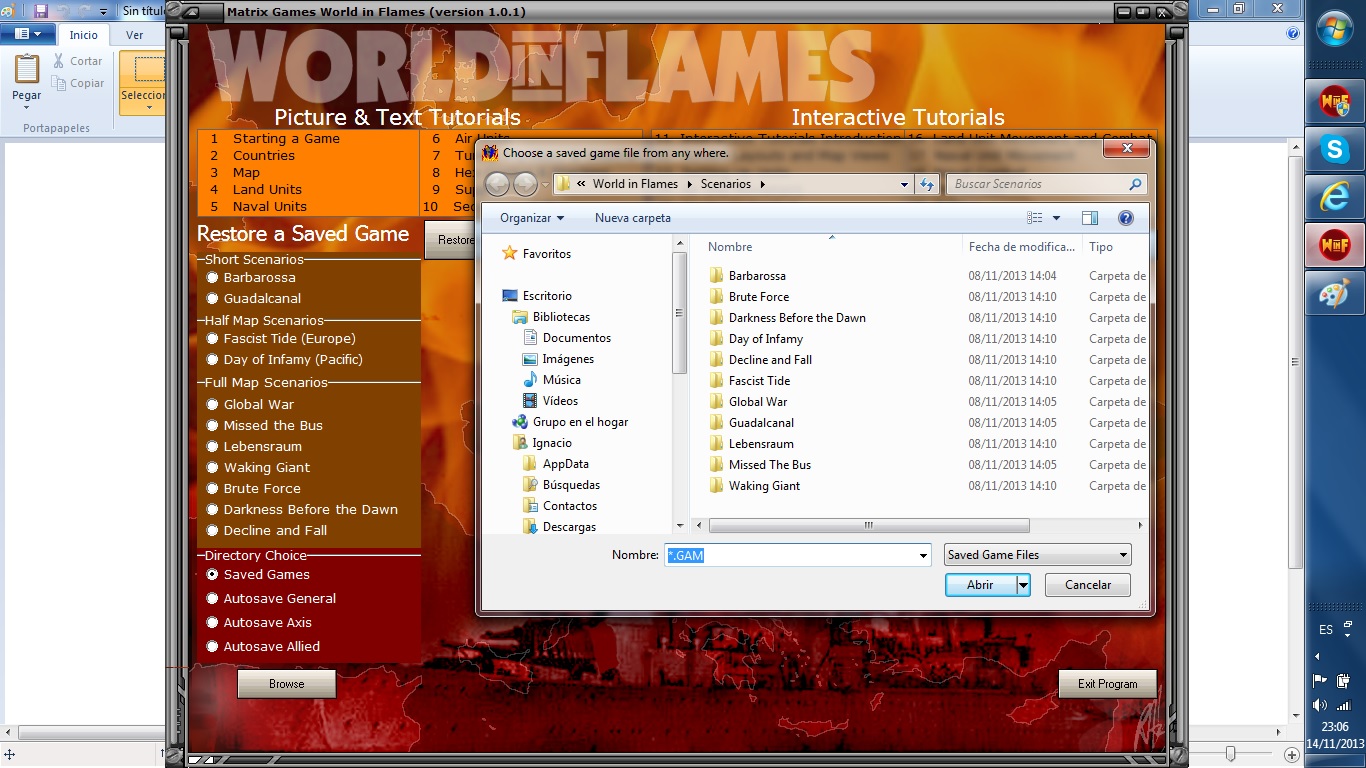Image resolution: width=1366 pixels, height=768 pixels.
Task: Select the Darkness Before the Dawn folder
Action: point(797,318)
